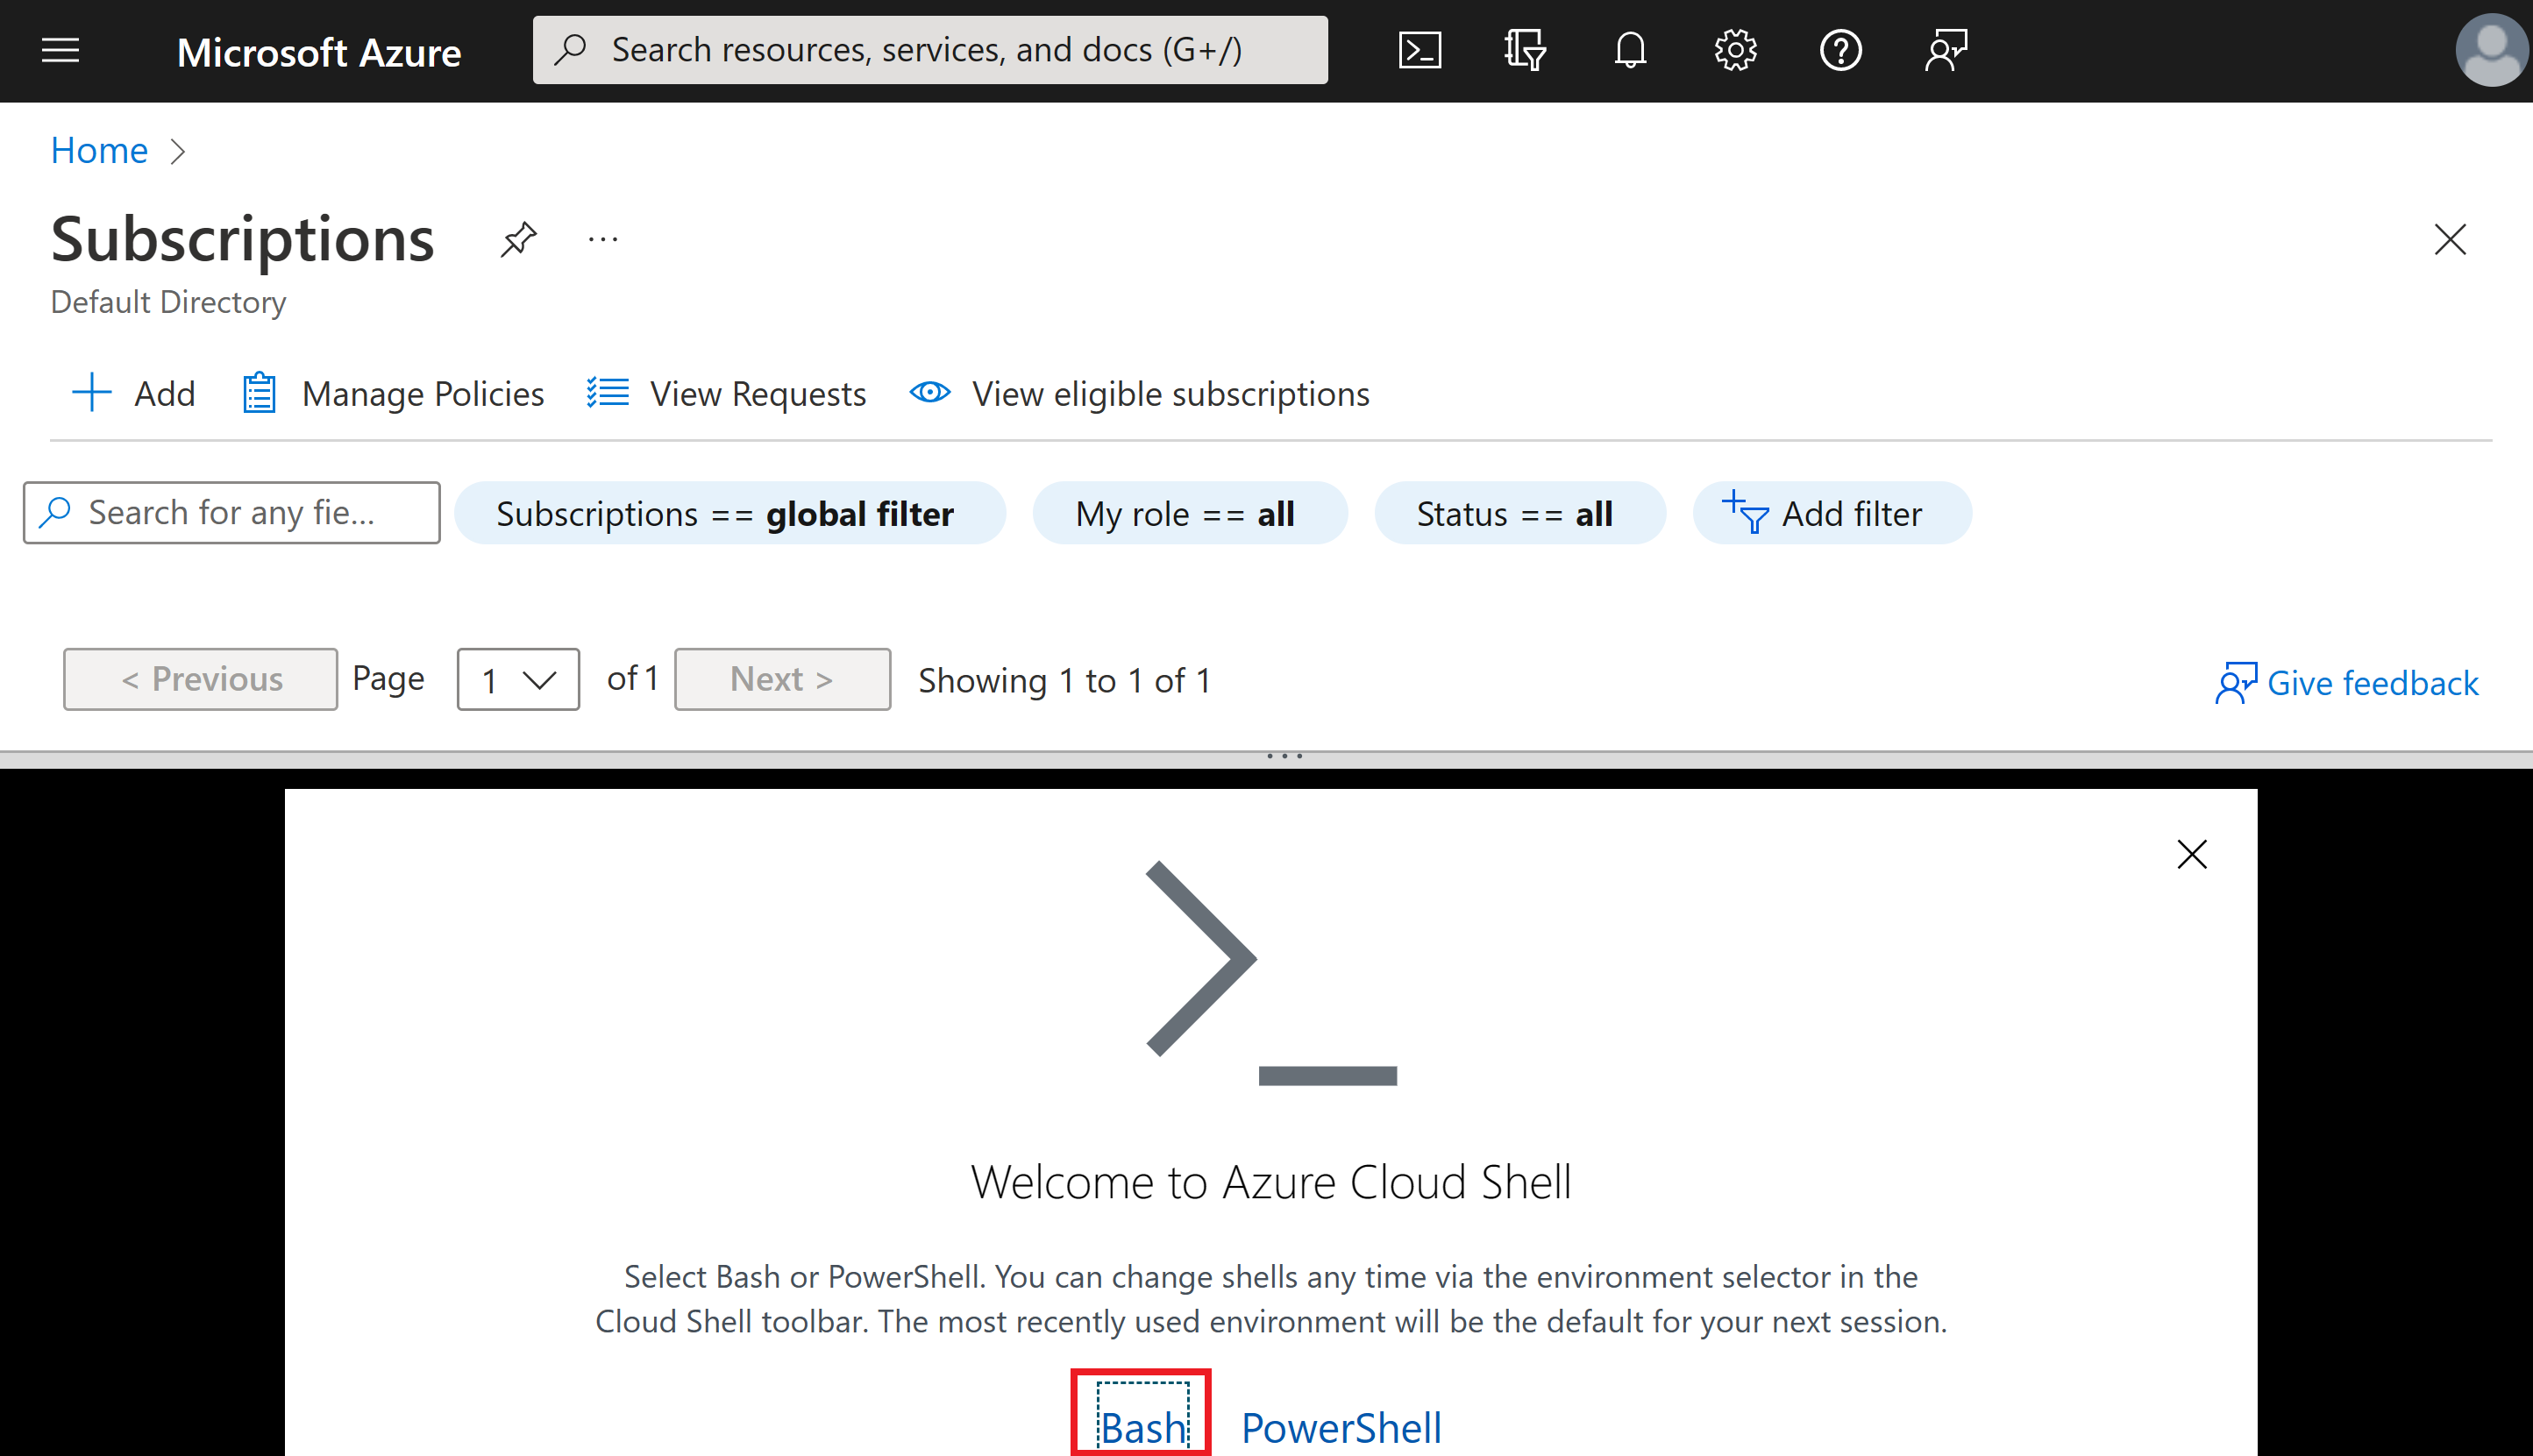
Task: Open the account avatar menu
Action: click(2491, 50)
